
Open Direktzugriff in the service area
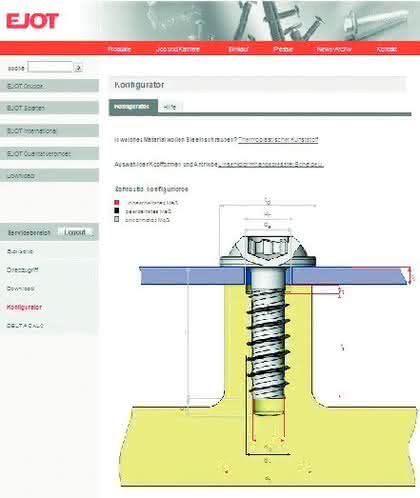click(x=22, y=270)
